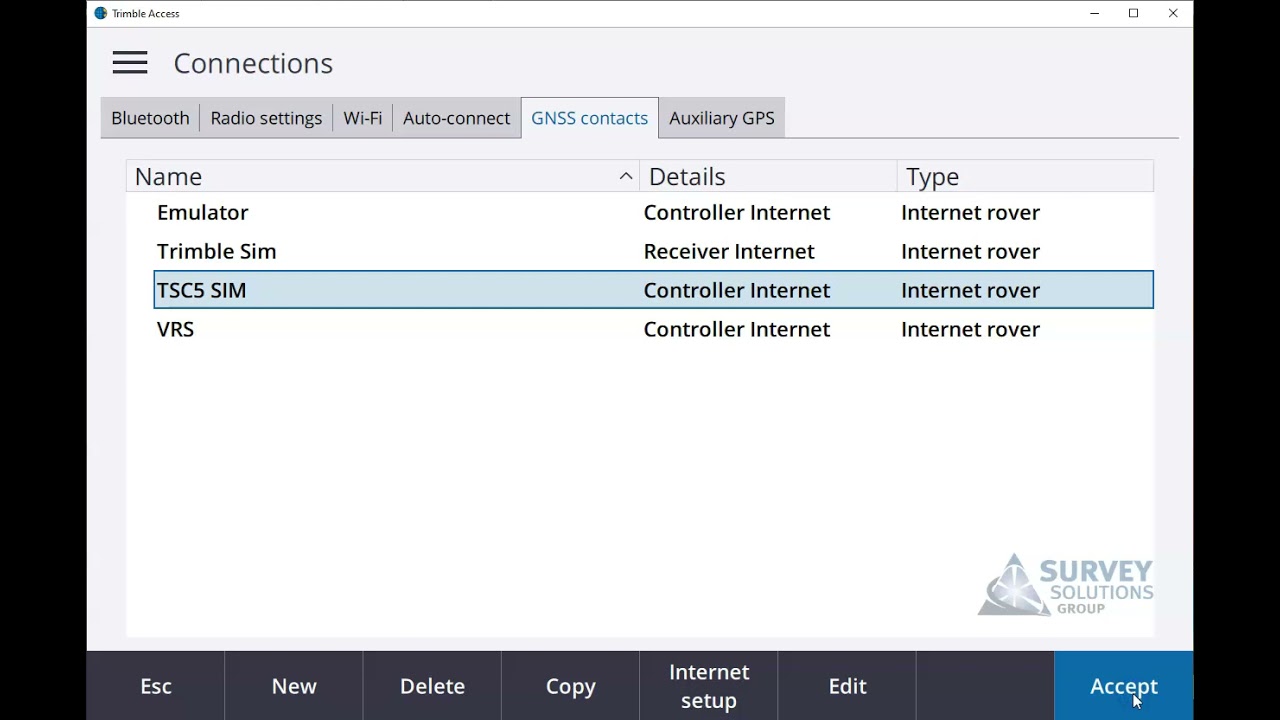
Task: Close the Trimble Access window
Action: coord(1173,13)
